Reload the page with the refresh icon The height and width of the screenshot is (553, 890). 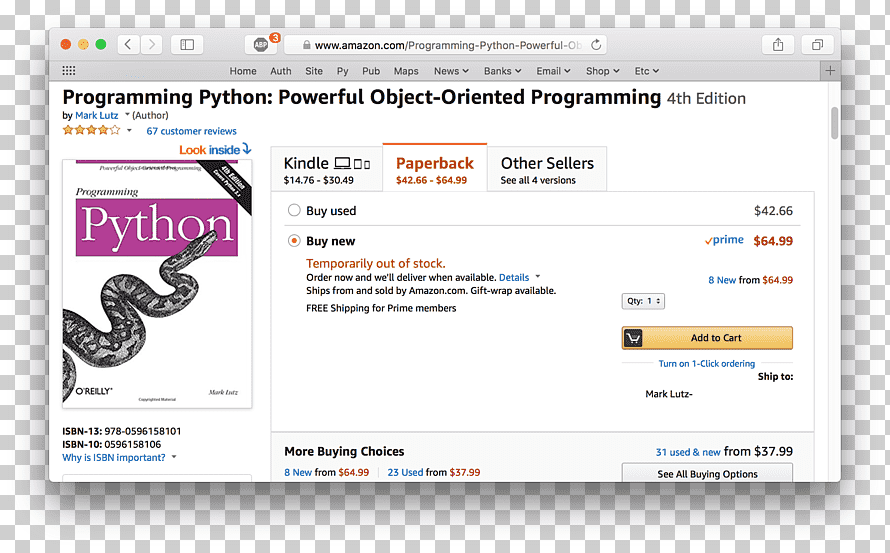coord(596,45)
